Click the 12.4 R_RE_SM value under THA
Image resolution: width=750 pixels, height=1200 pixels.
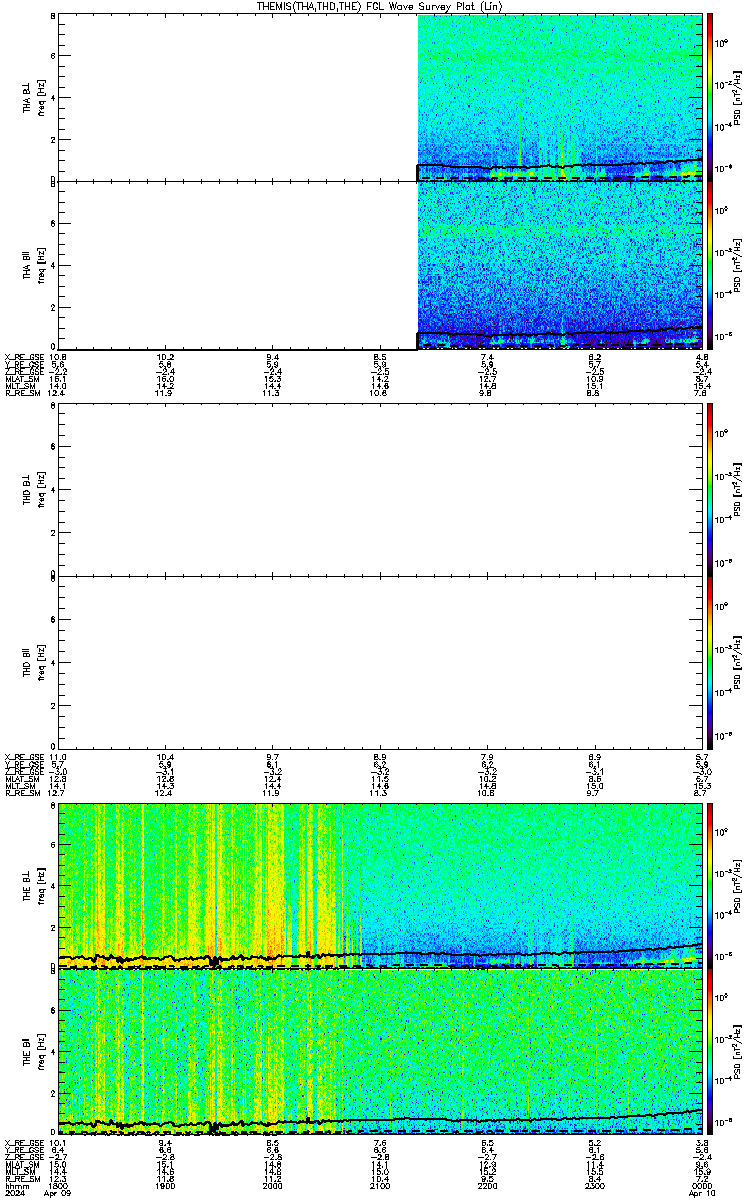(58, 393)
